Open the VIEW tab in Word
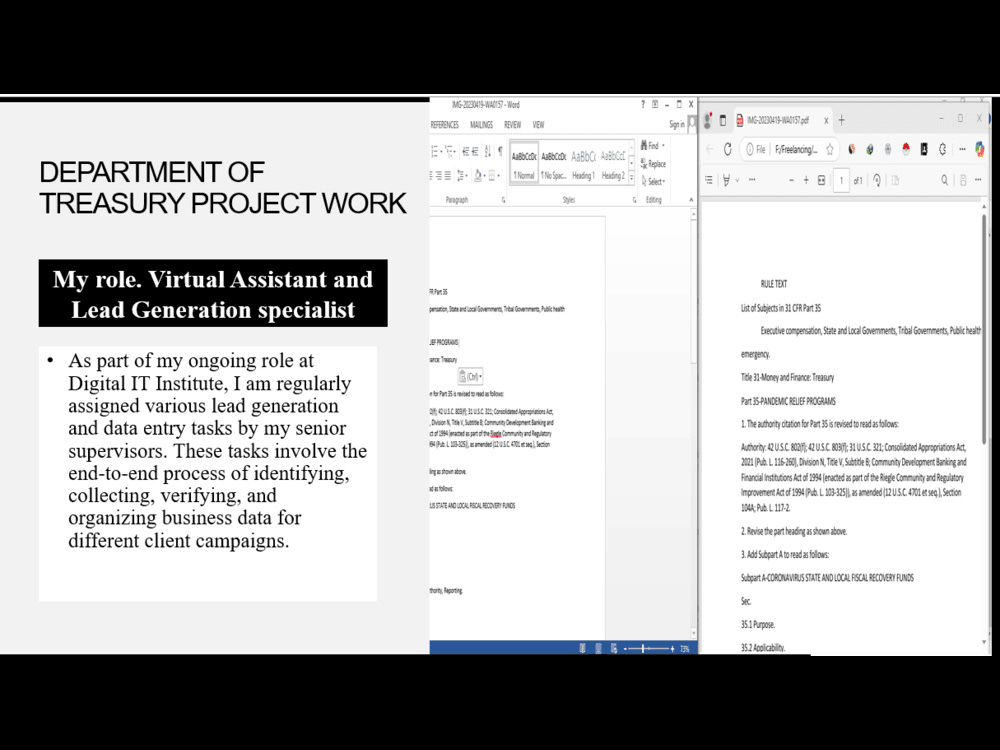The image size is (1000, 750). (x=538, y=125)
